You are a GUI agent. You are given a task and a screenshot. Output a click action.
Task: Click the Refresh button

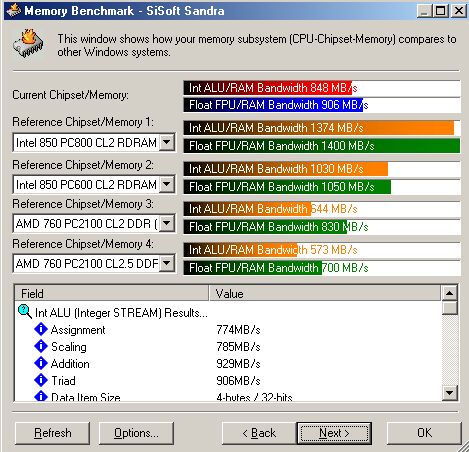click(x=52, y=433)
